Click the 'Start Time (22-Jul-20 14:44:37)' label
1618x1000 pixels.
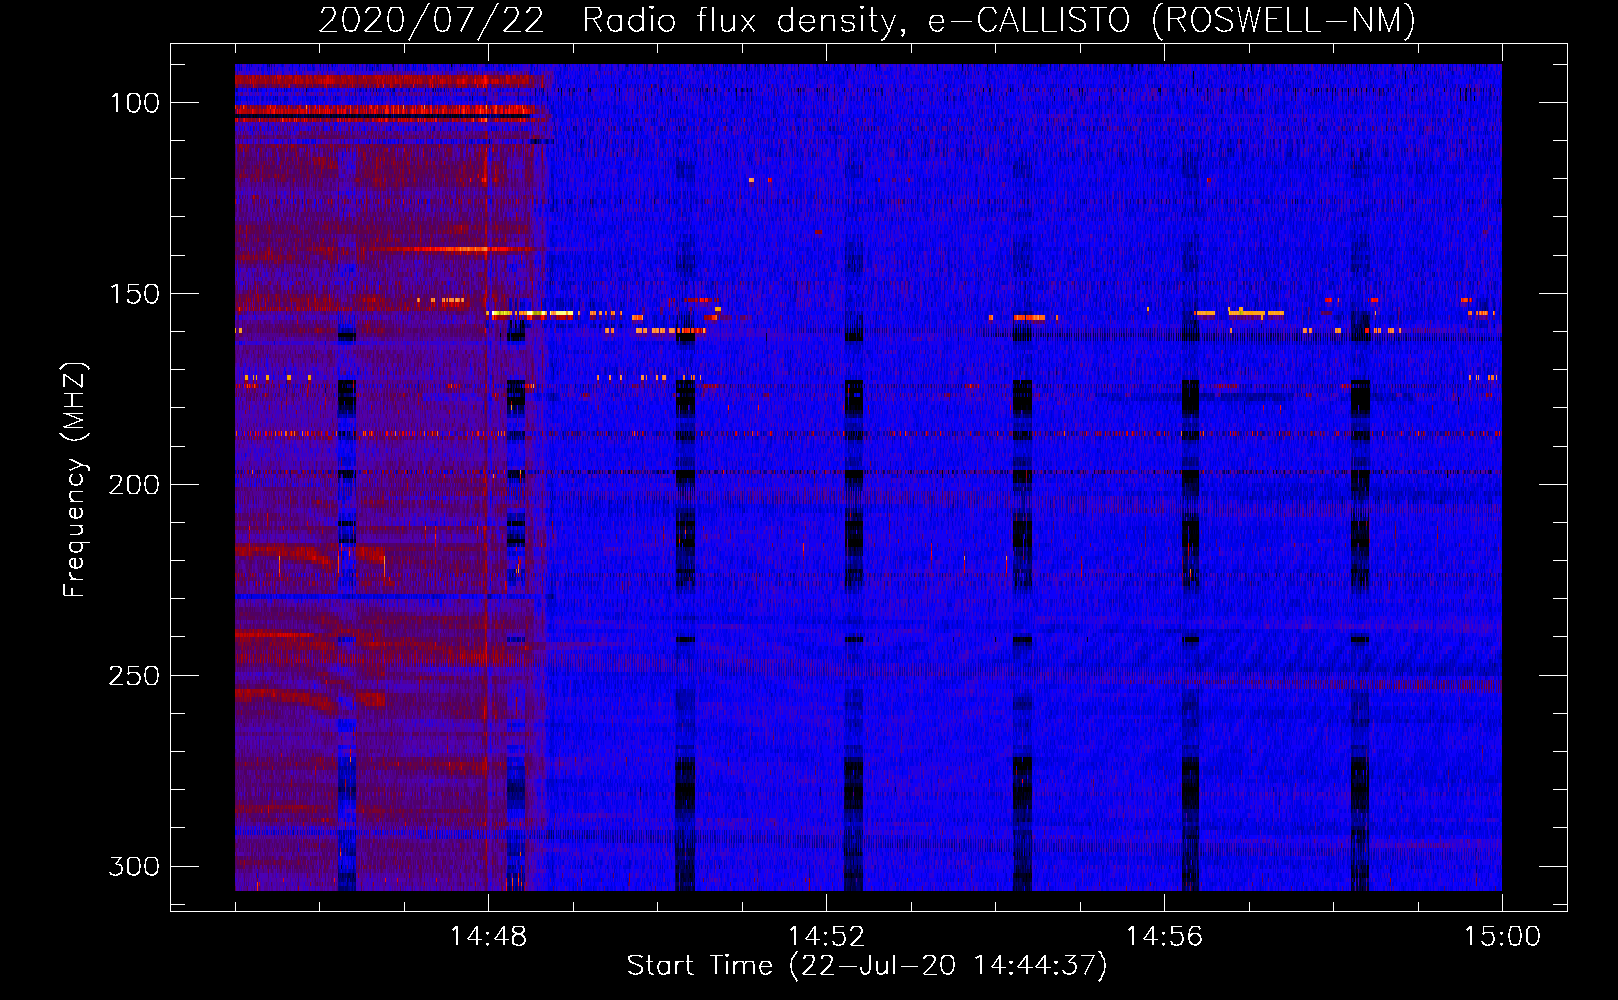pos(867,966)
